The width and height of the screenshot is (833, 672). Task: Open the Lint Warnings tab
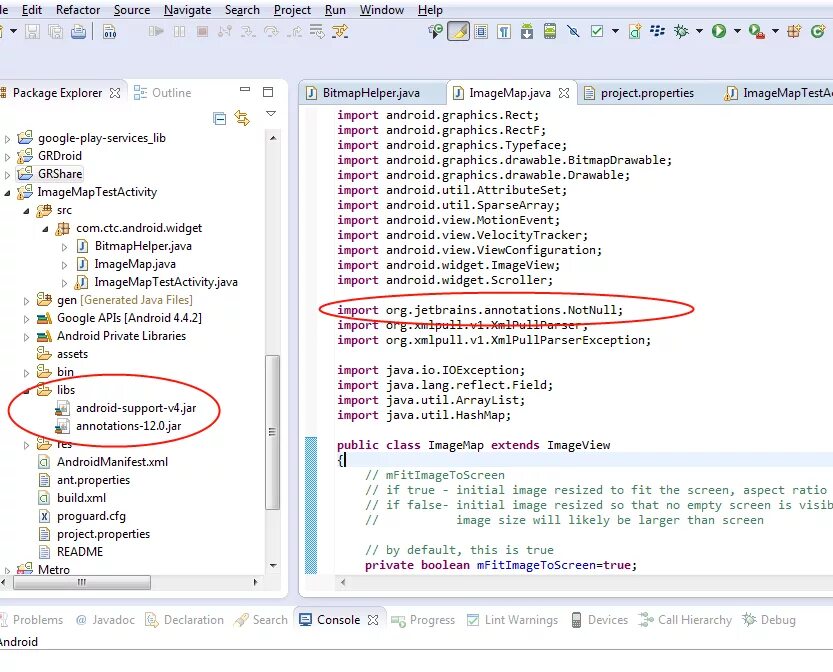[x=513, y=620]
